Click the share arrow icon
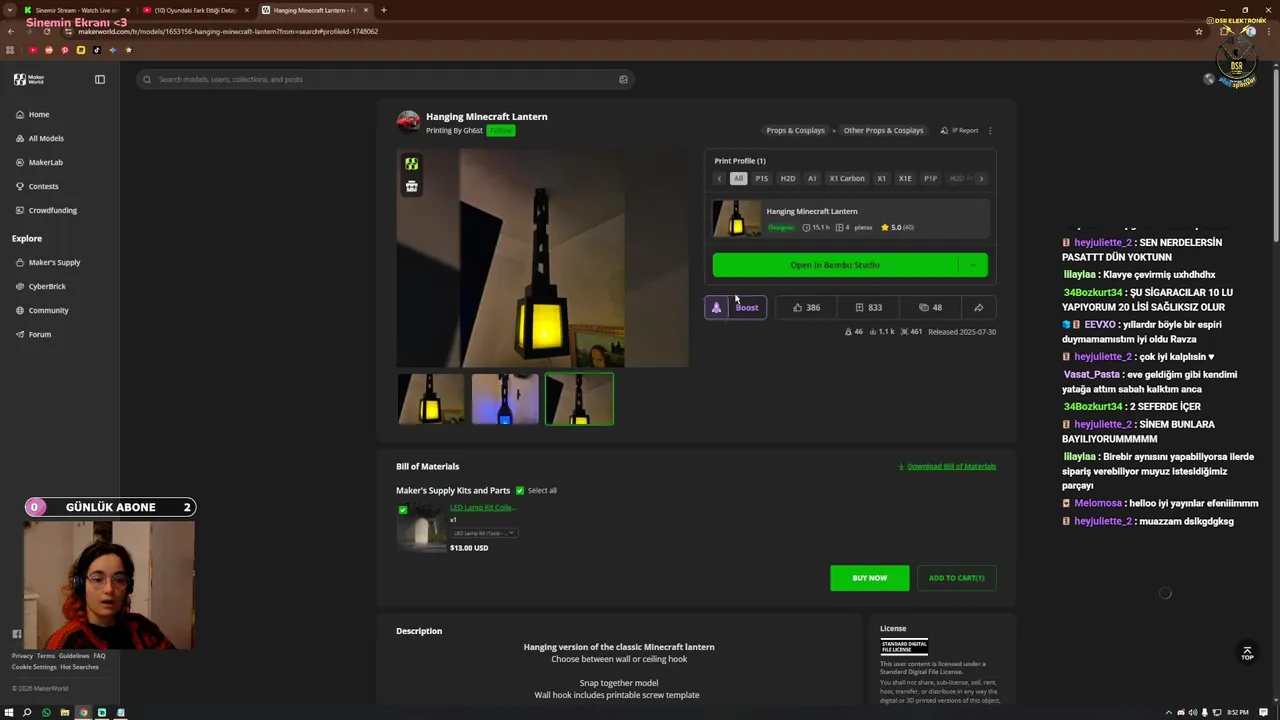The width and height of the screenshot is (1280, 720). click(x=979, y=308)
